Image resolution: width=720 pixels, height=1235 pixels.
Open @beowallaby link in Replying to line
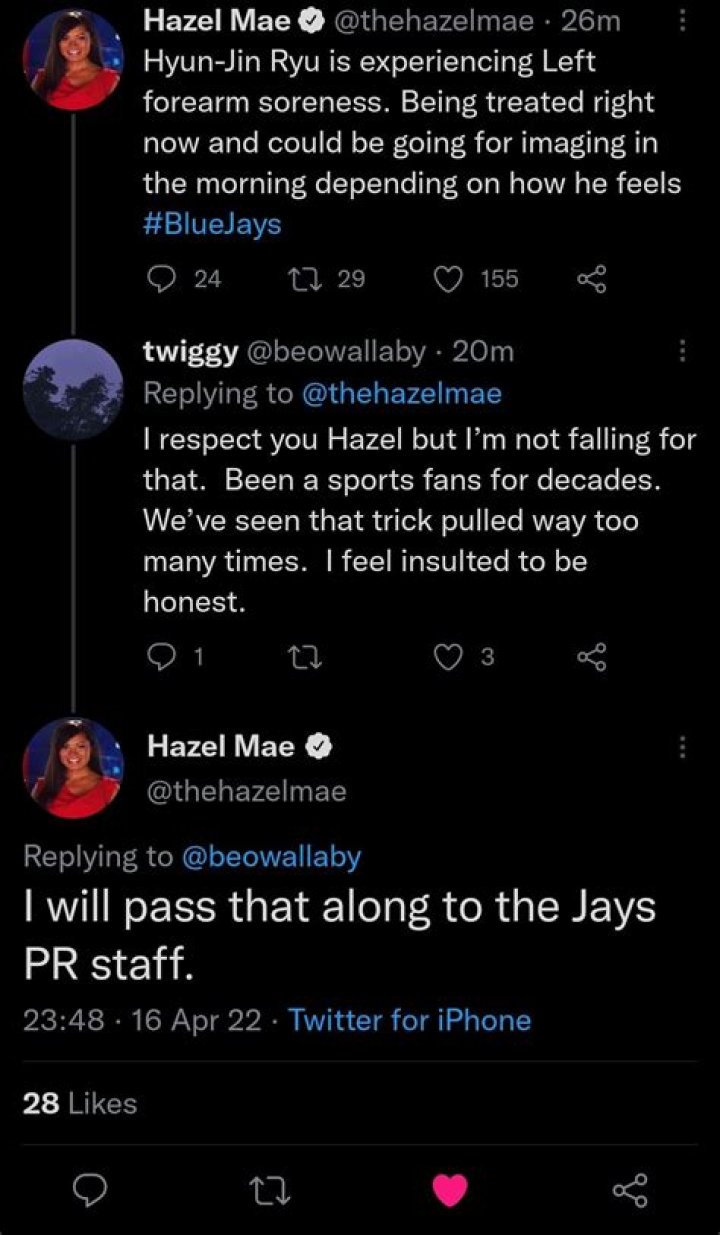click(x=270, y=857)
